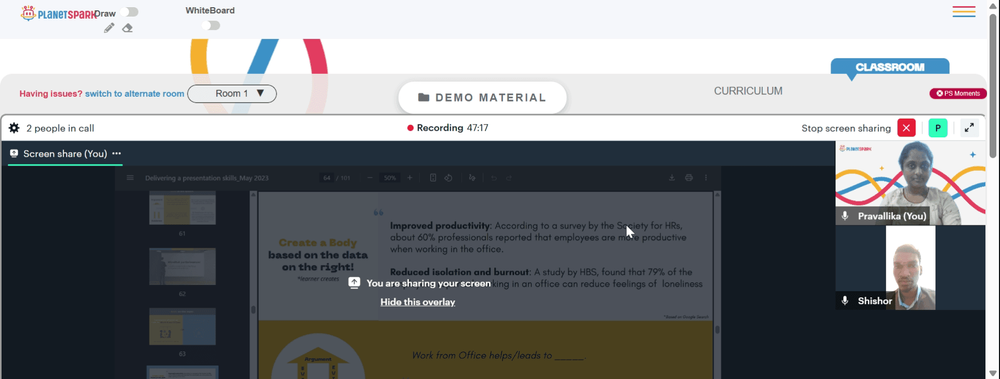
Task: Select PDF page thumbnail 62
Action: point(182,266)
